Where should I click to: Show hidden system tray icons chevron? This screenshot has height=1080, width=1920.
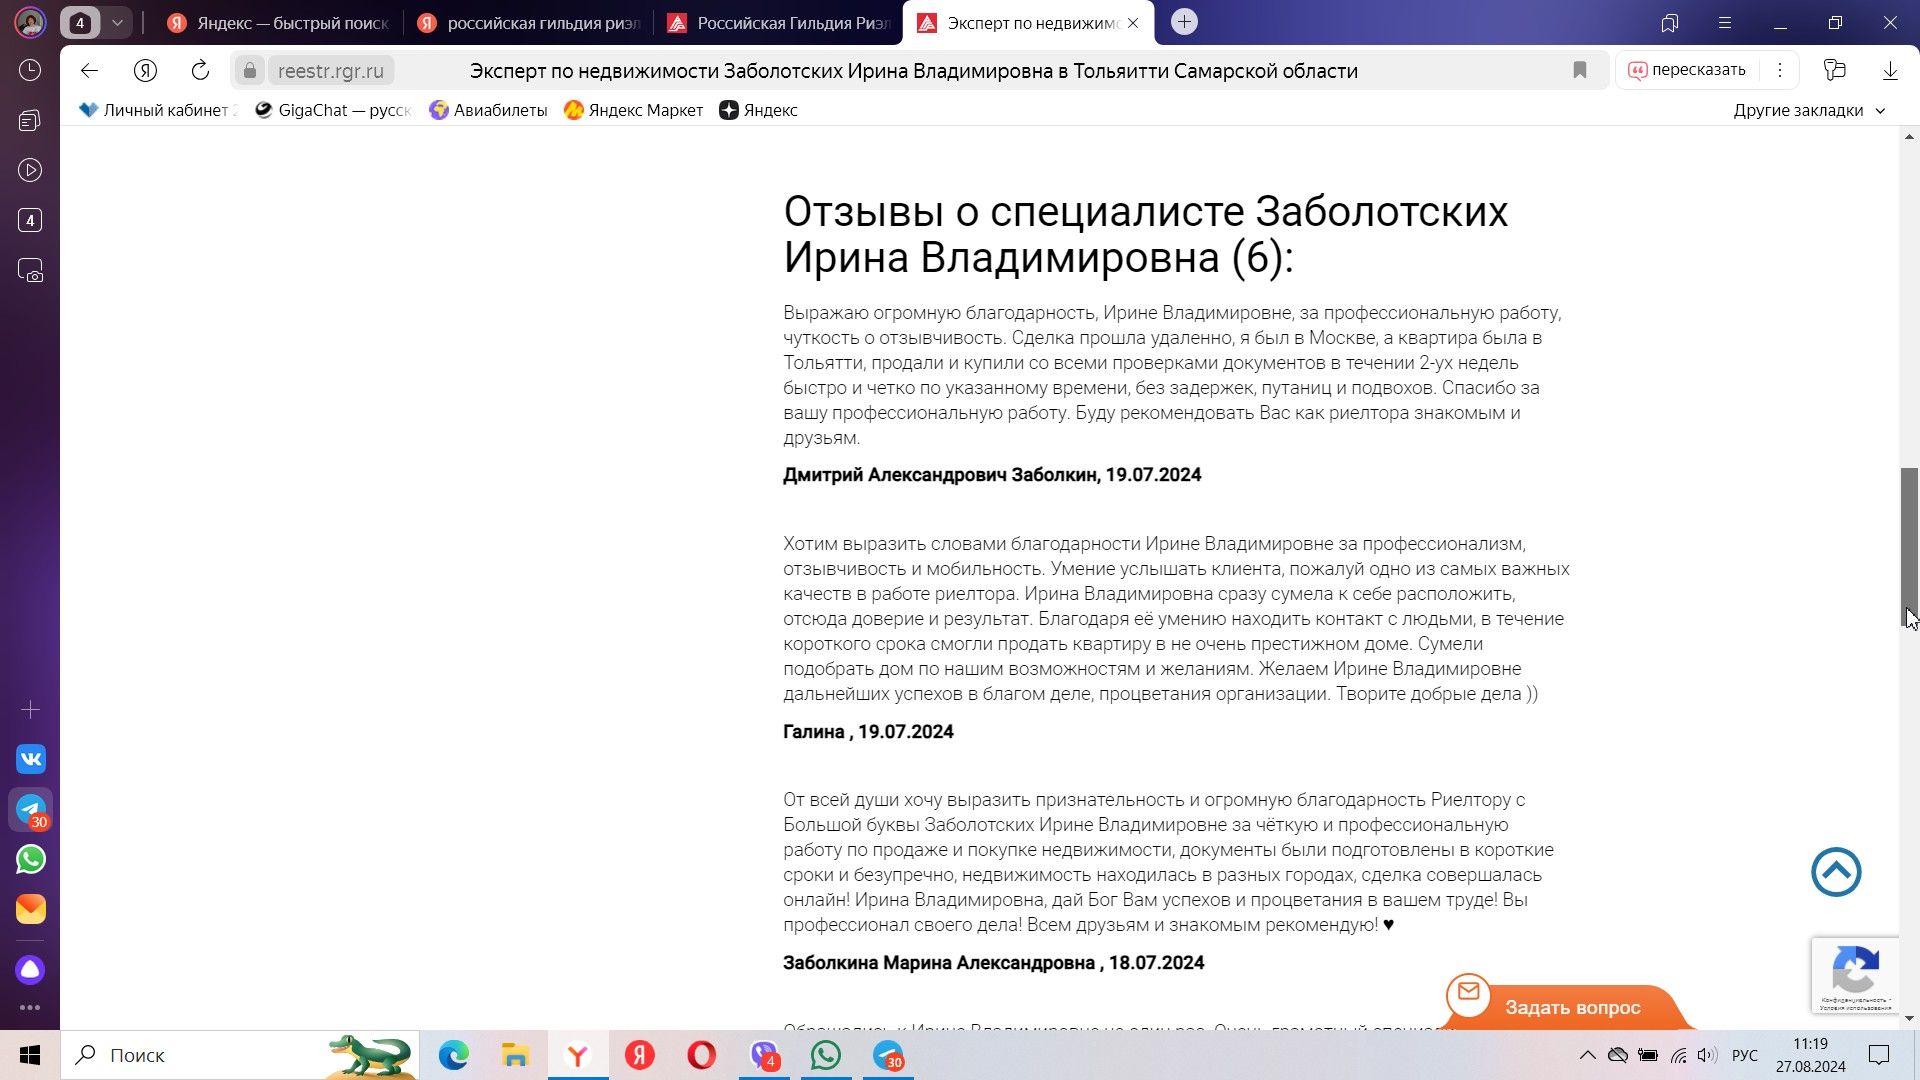1587,1055
